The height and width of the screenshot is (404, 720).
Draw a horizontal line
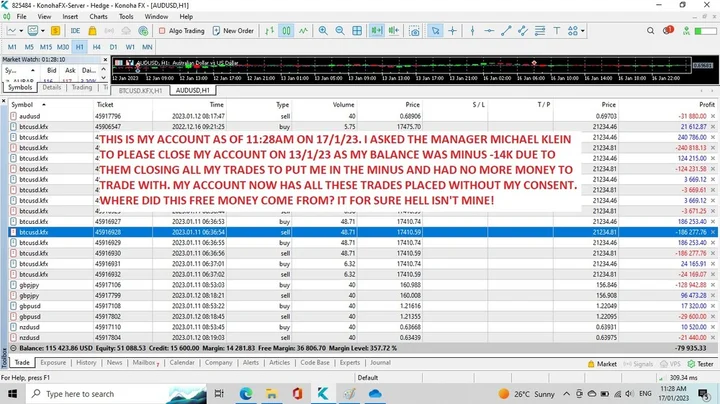click(489, 31)
